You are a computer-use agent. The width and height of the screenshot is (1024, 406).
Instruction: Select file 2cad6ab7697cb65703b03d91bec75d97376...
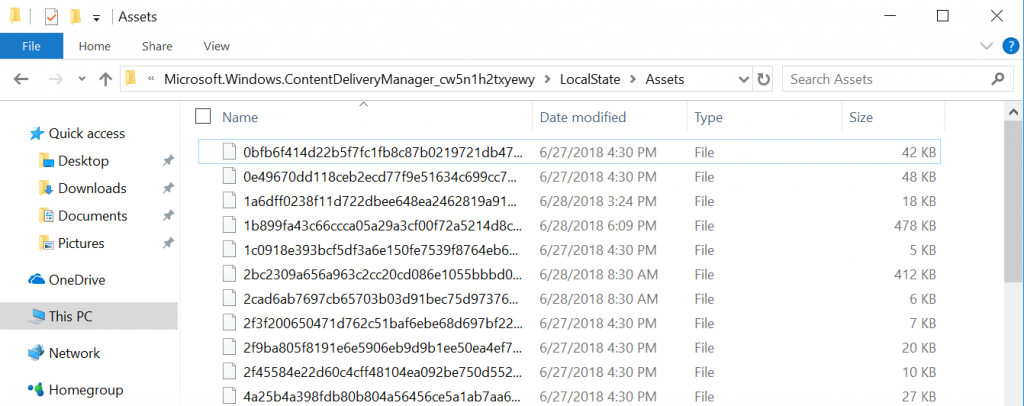pos(569,298)
